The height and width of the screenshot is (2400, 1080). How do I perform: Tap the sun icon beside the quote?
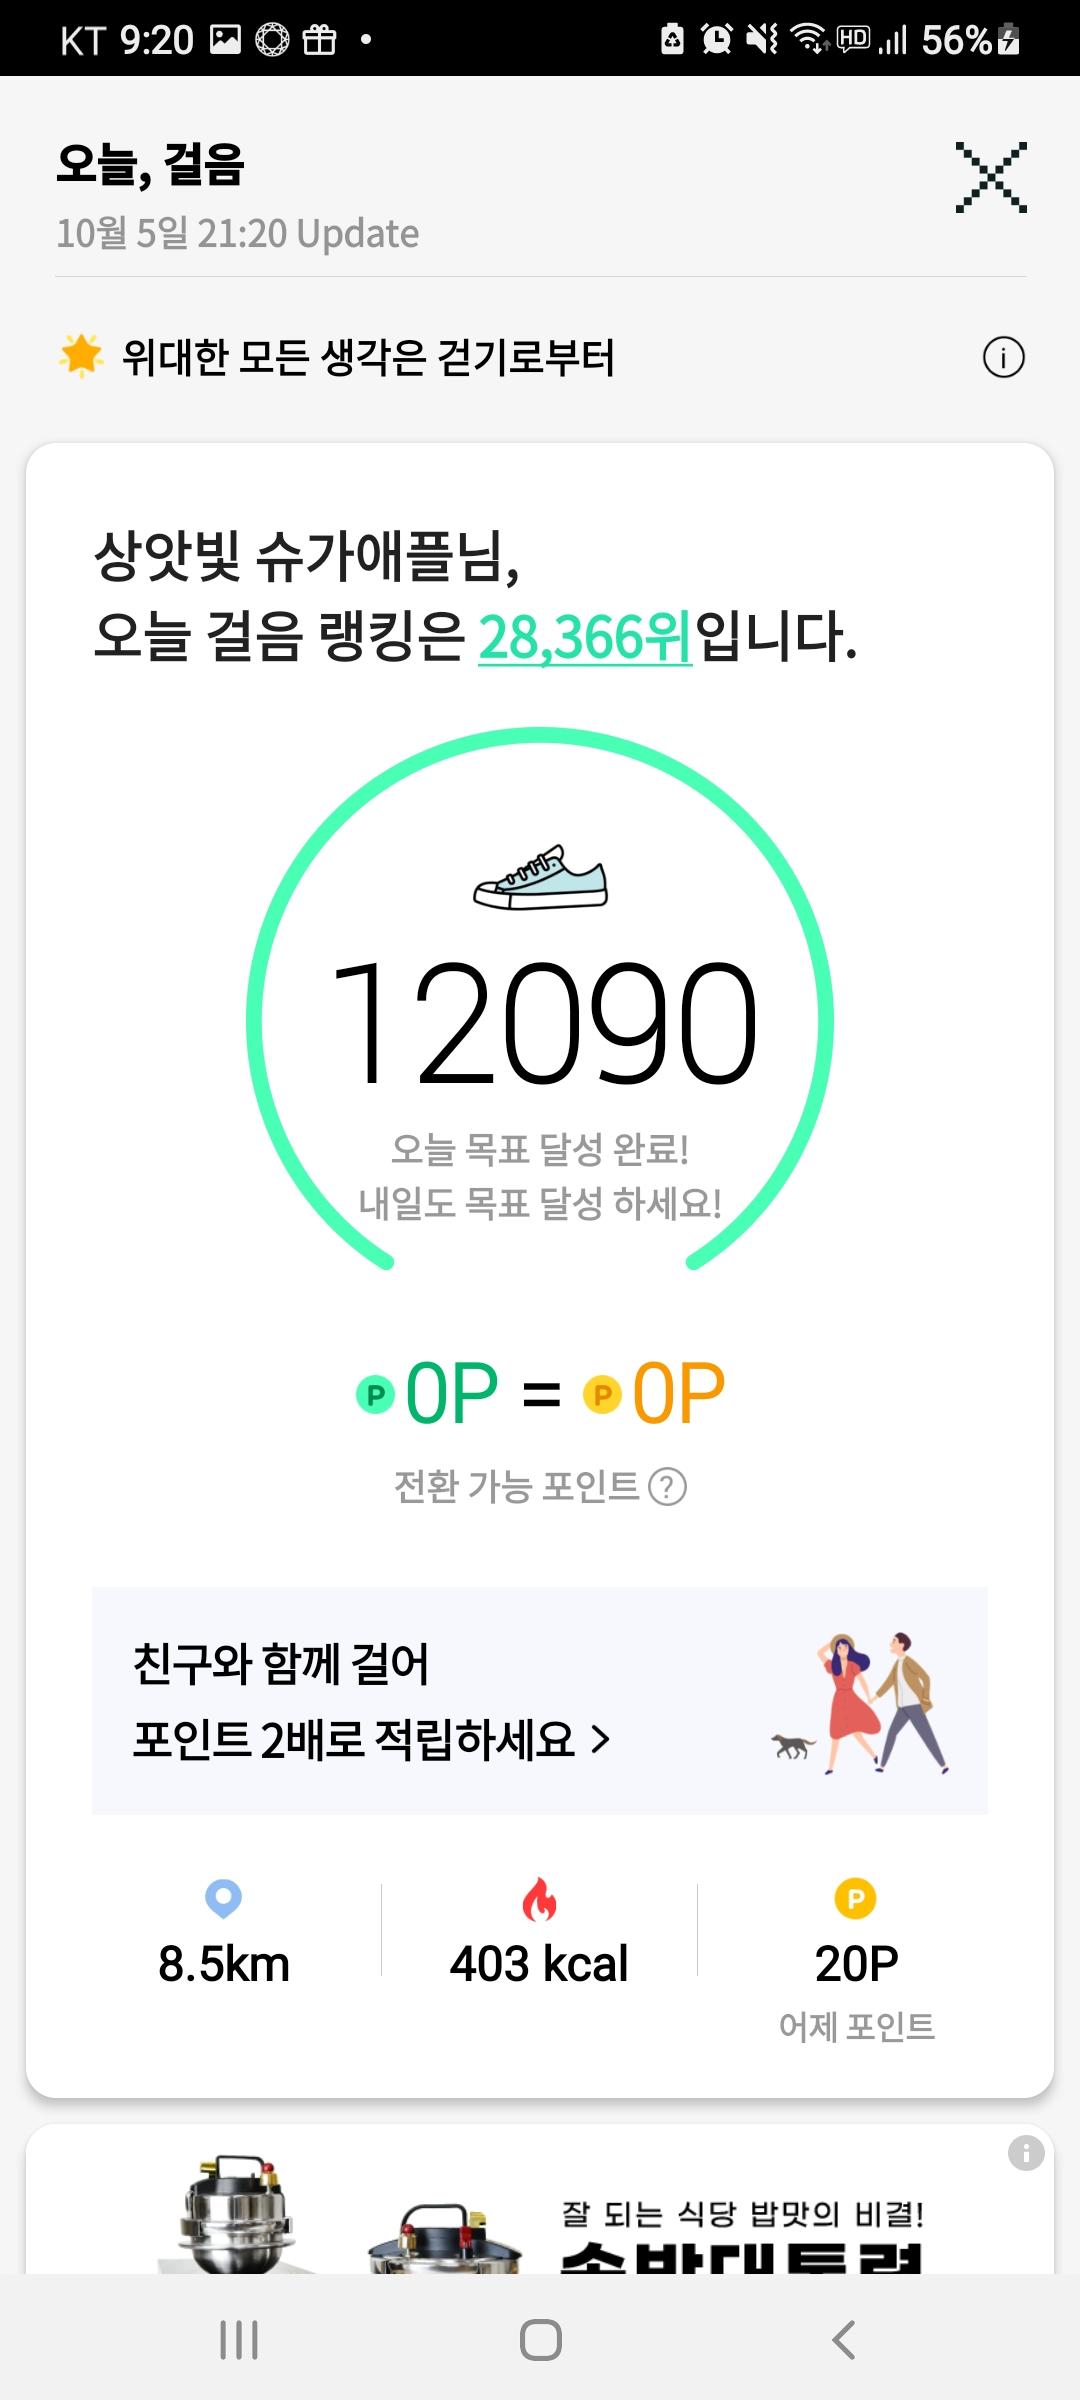coord(81,356)
